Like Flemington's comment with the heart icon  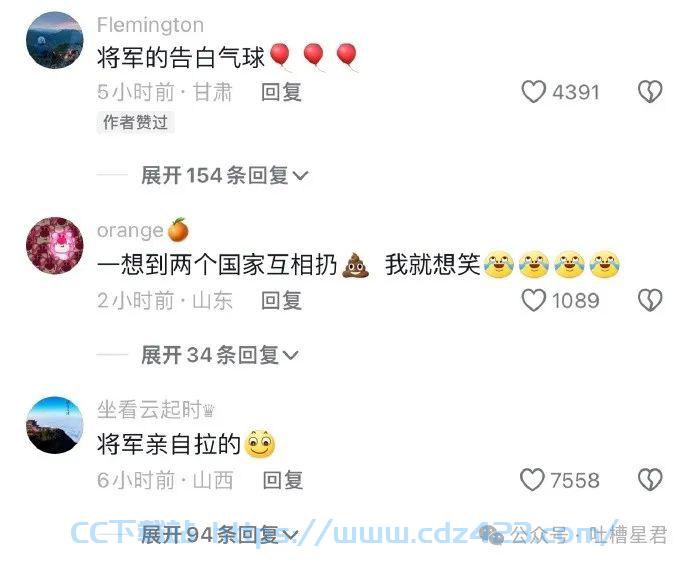tap(533, 92)
